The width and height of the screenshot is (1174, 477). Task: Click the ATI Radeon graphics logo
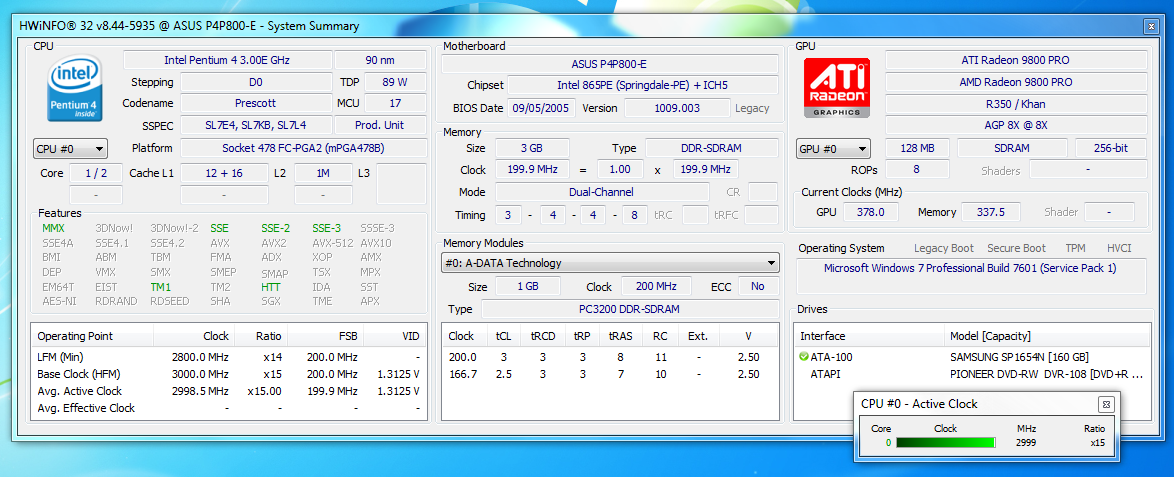836,88
